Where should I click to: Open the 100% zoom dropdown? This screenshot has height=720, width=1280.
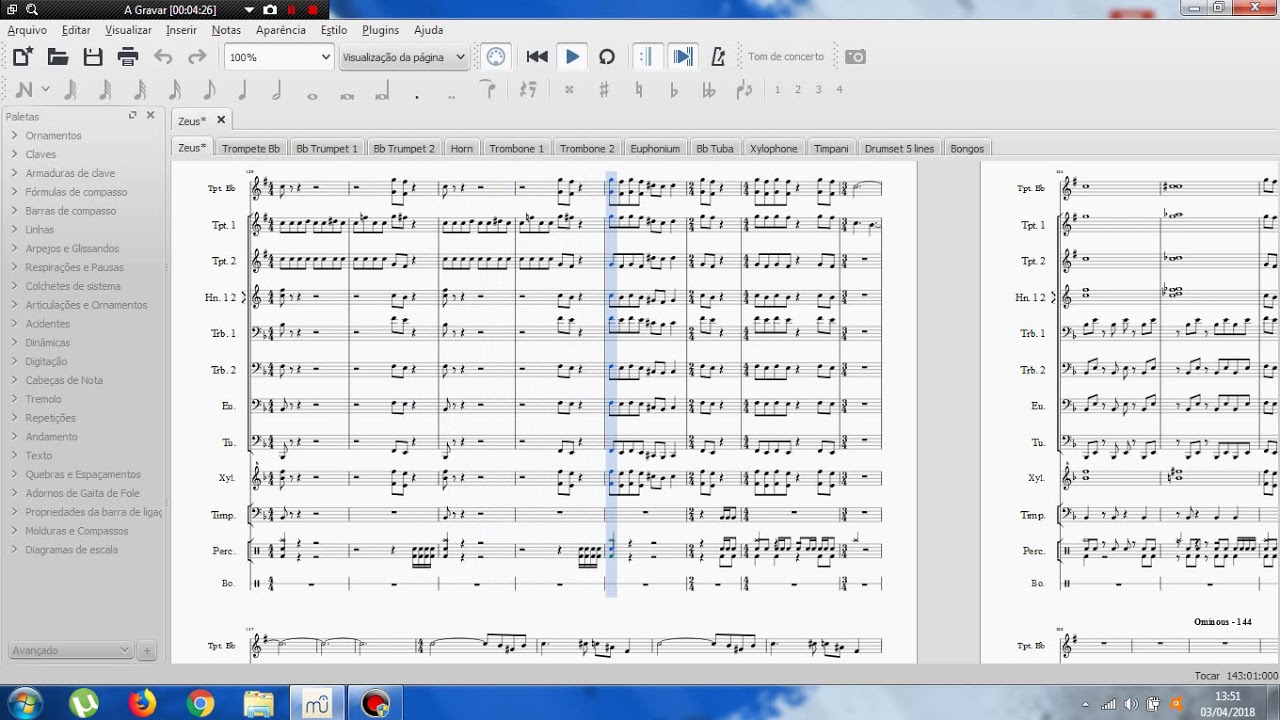coord(279,57)
